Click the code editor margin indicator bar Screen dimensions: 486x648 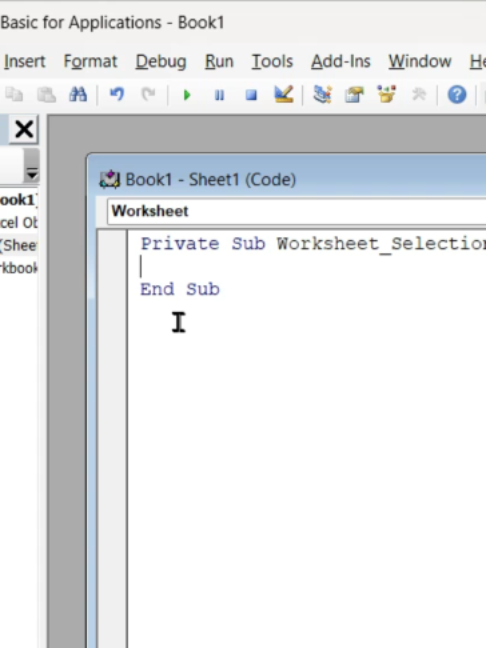[x=112, y=439]
